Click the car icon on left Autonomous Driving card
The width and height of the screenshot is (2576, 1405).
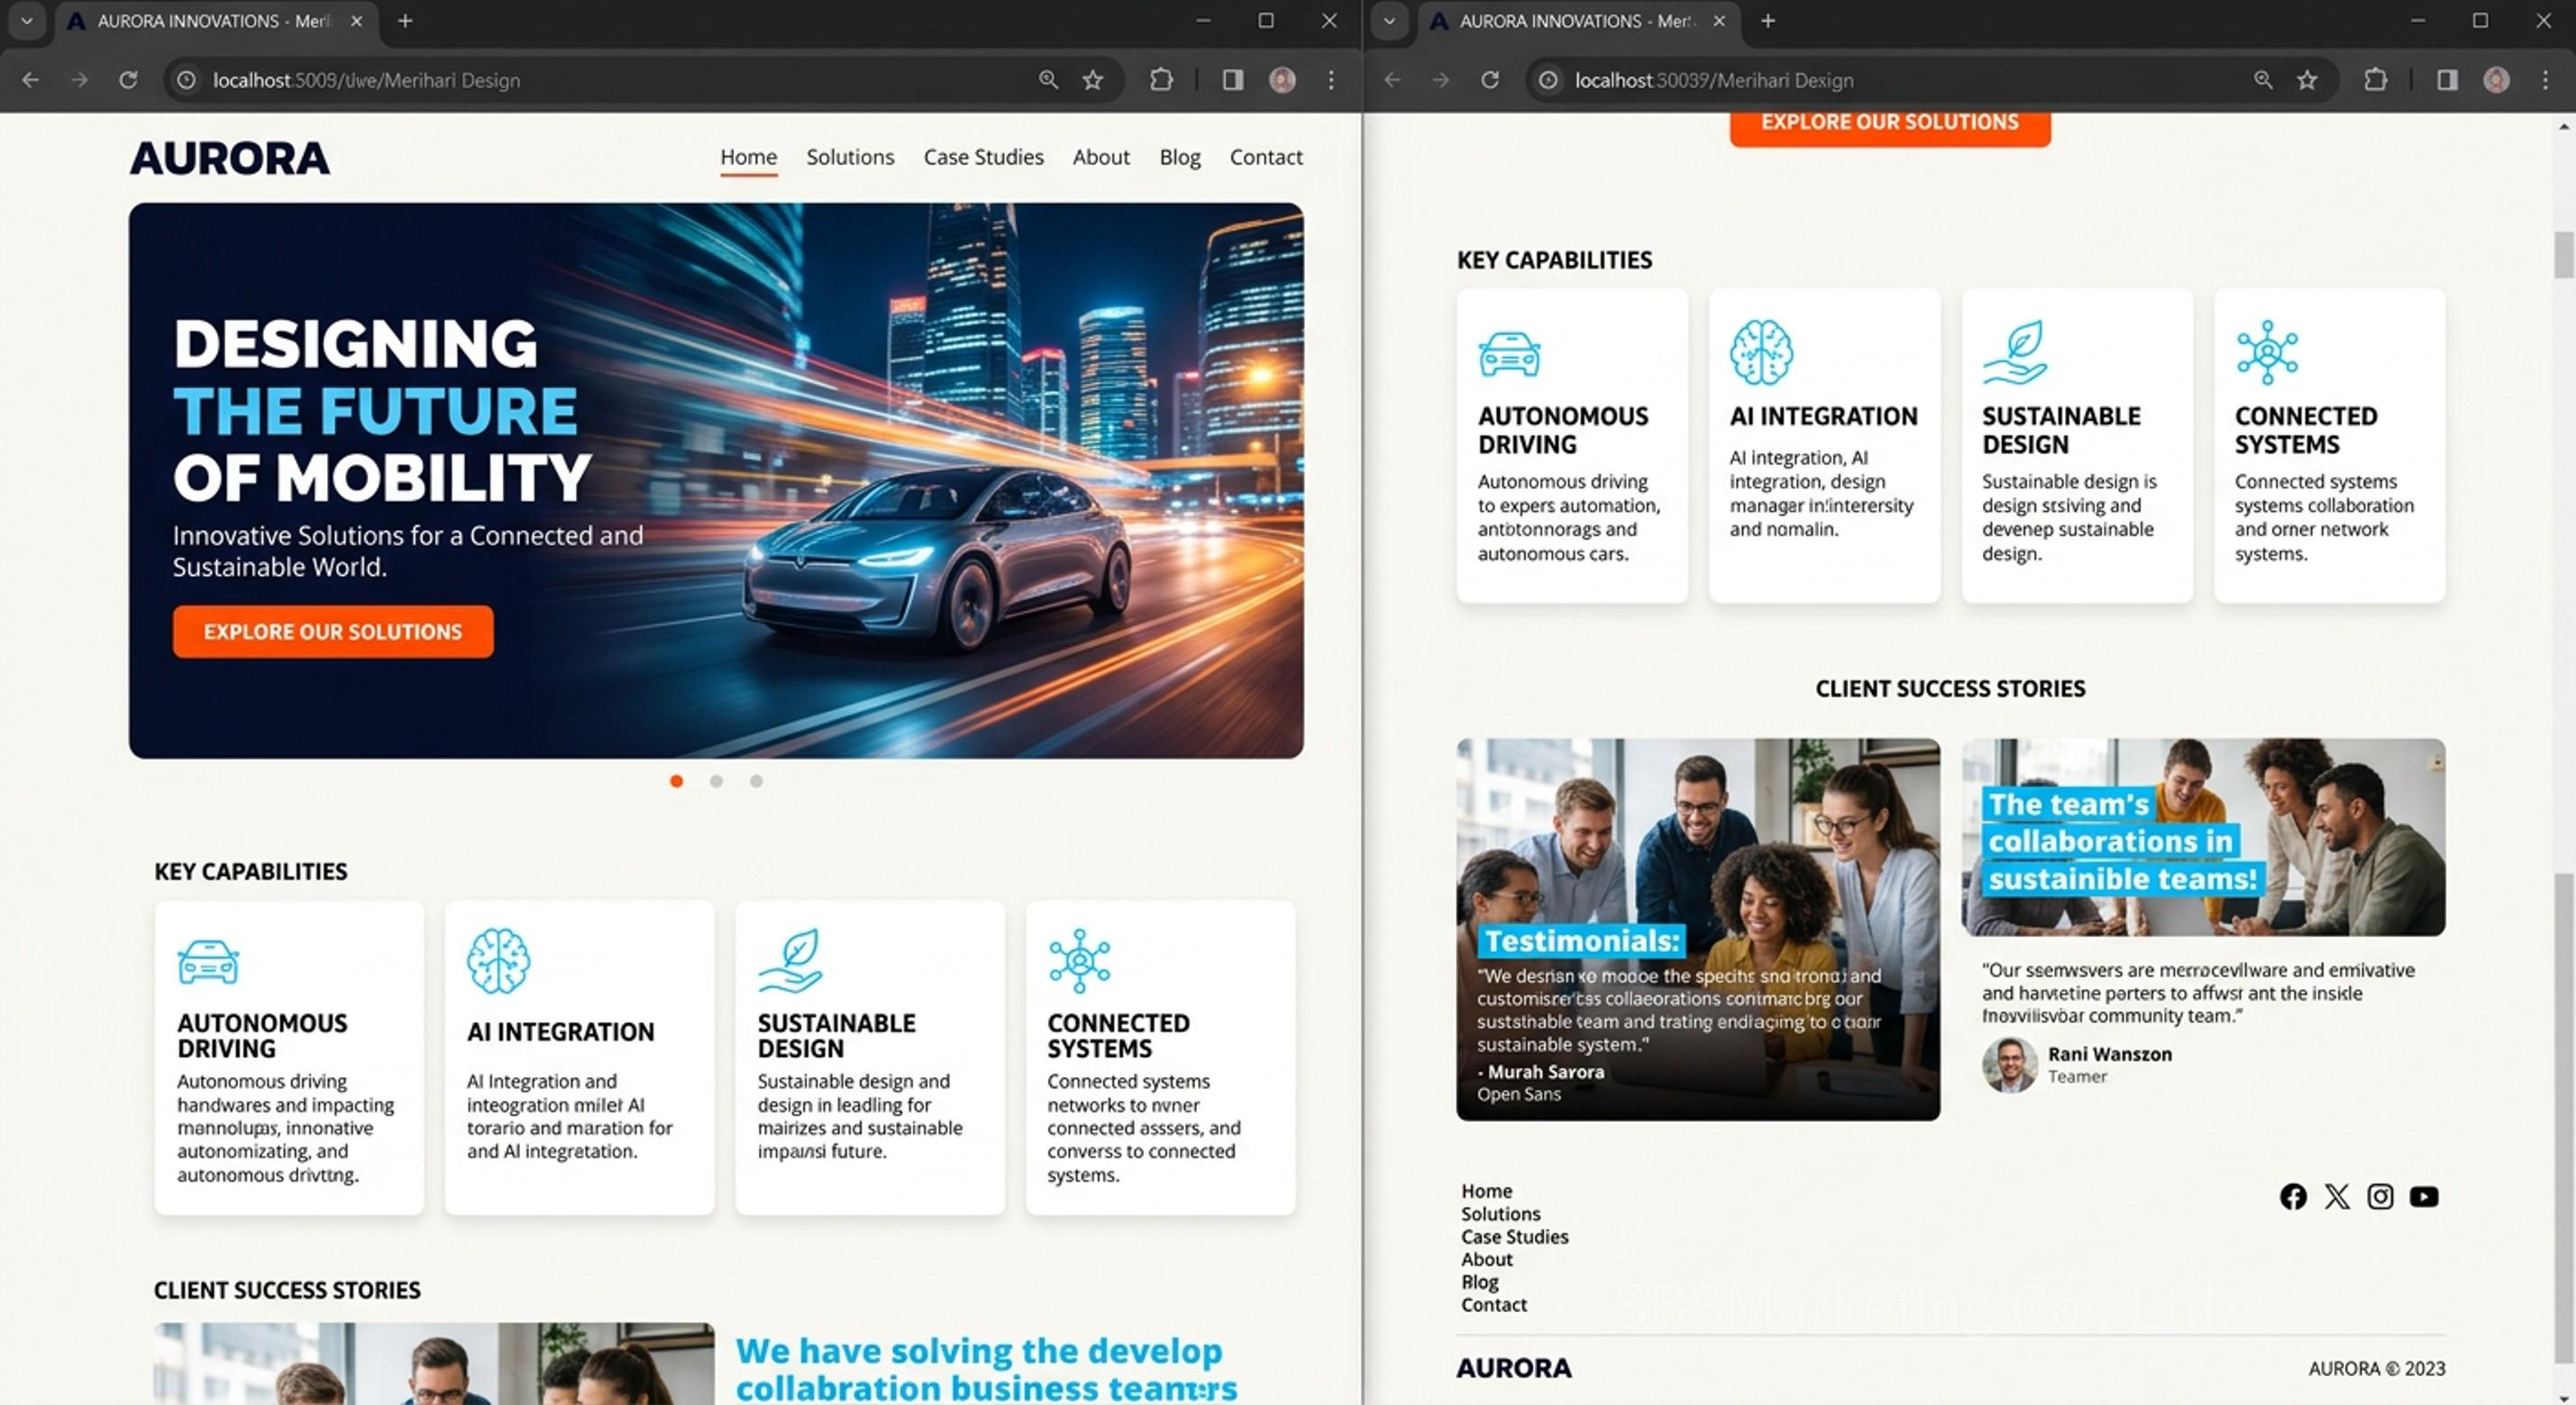click(x=208, y=962)
